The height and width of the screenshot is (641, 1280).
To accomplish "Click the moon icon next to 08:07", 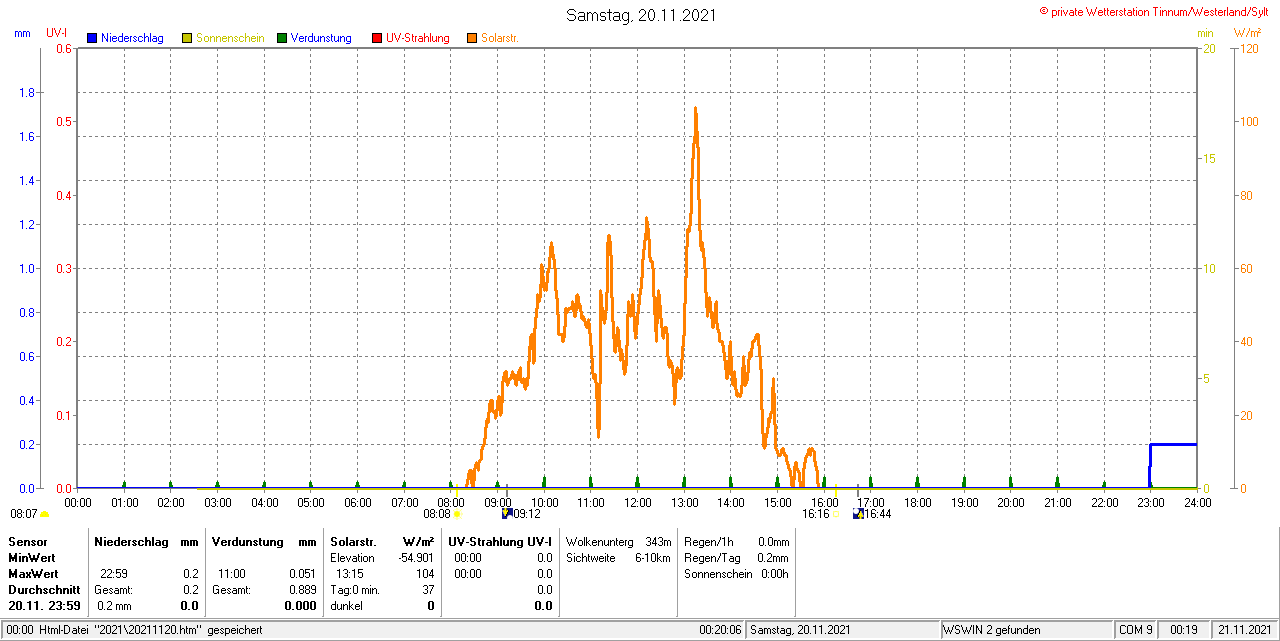I will (44, 515).
